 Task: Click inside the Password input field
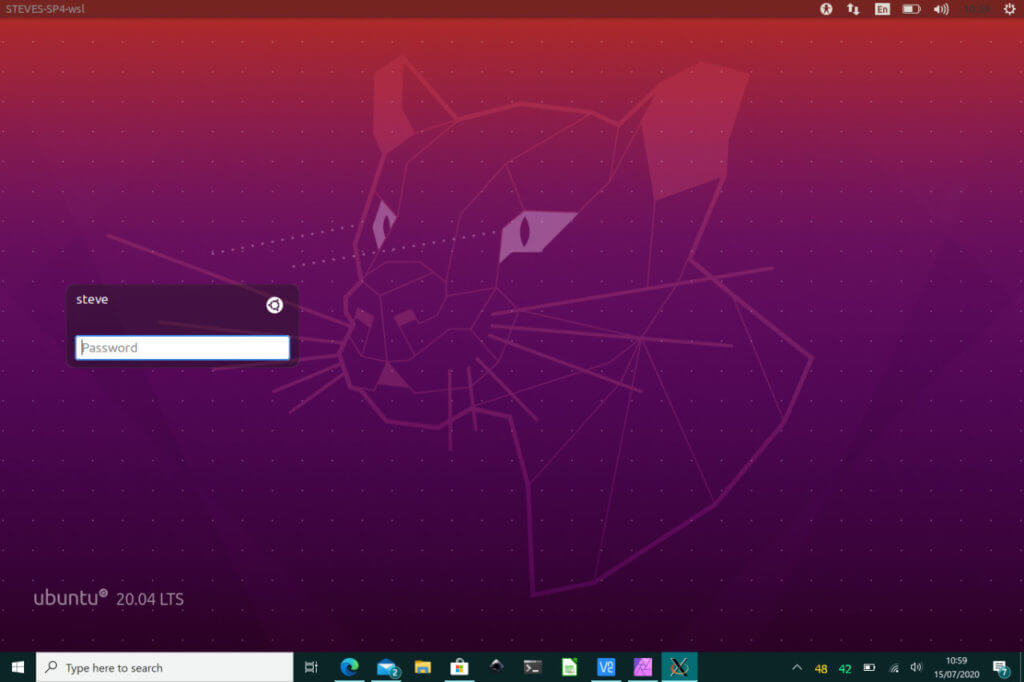coord(183,347)
